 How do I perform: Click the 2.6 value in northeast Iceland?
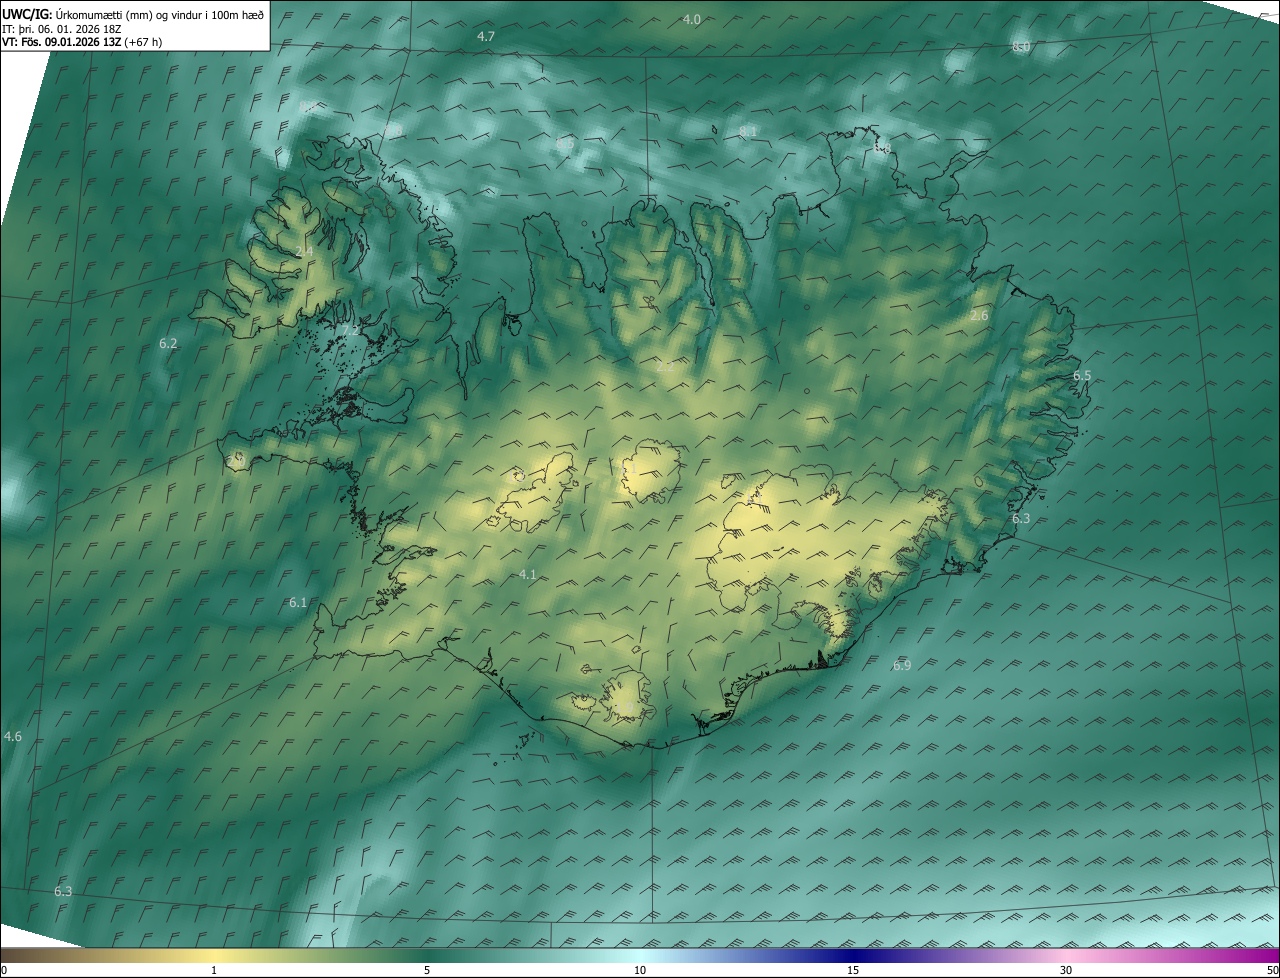point(979,316)
